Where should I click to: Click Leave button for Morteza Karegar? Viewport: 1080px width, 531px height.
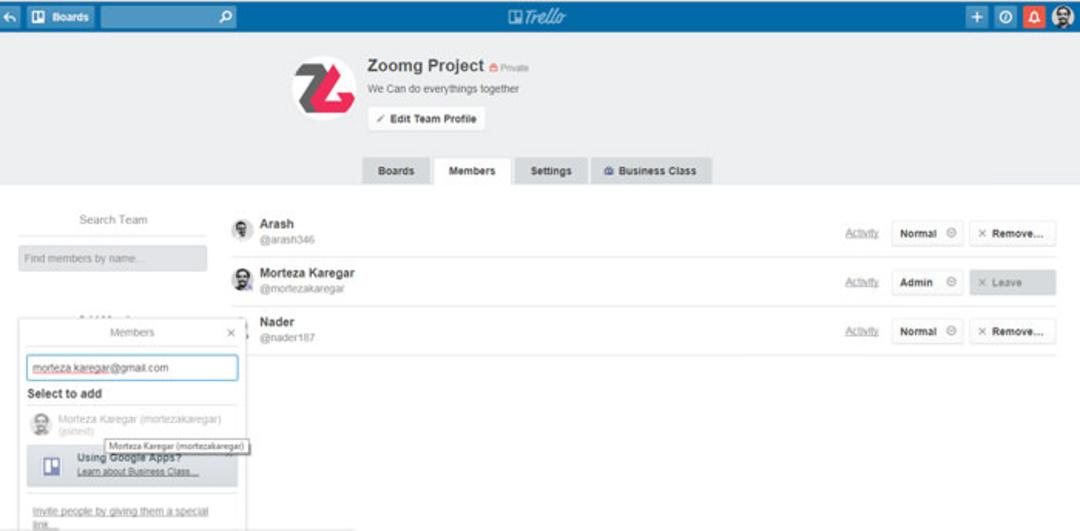coord(1012,282)
